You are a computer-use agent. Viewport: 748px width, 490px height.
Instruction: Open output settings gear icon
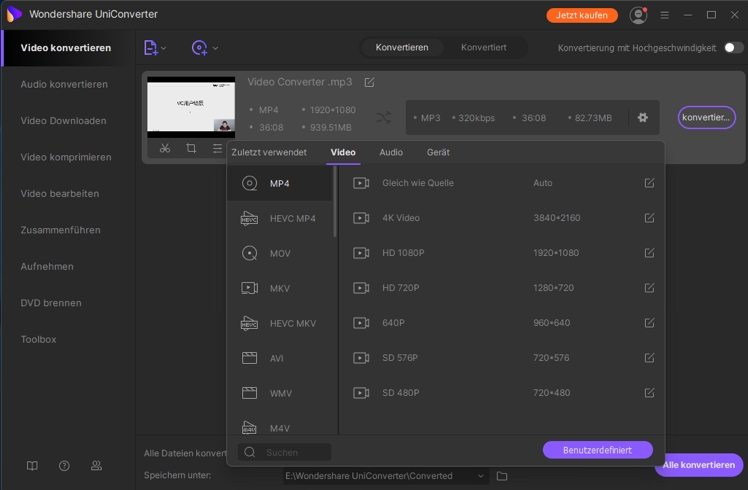pyautogui.click(x=642, y=117)
